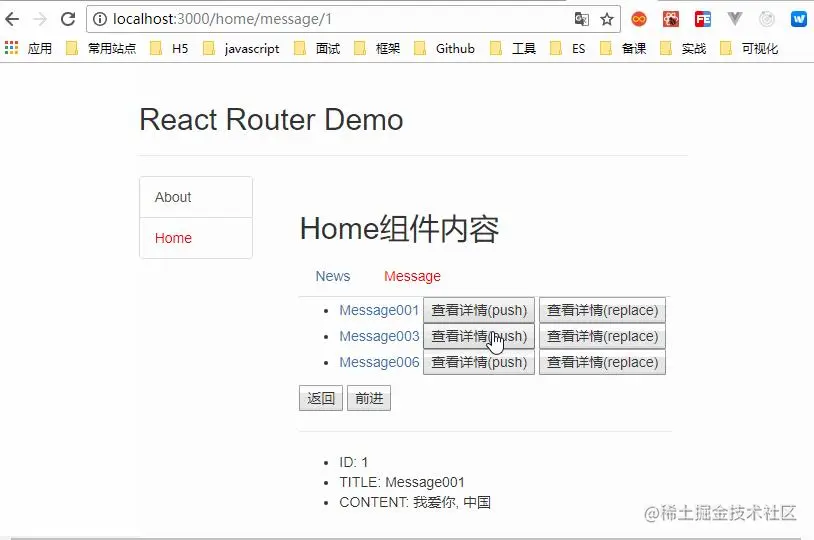Click the 前进 forward button

(x=369, y=398)
